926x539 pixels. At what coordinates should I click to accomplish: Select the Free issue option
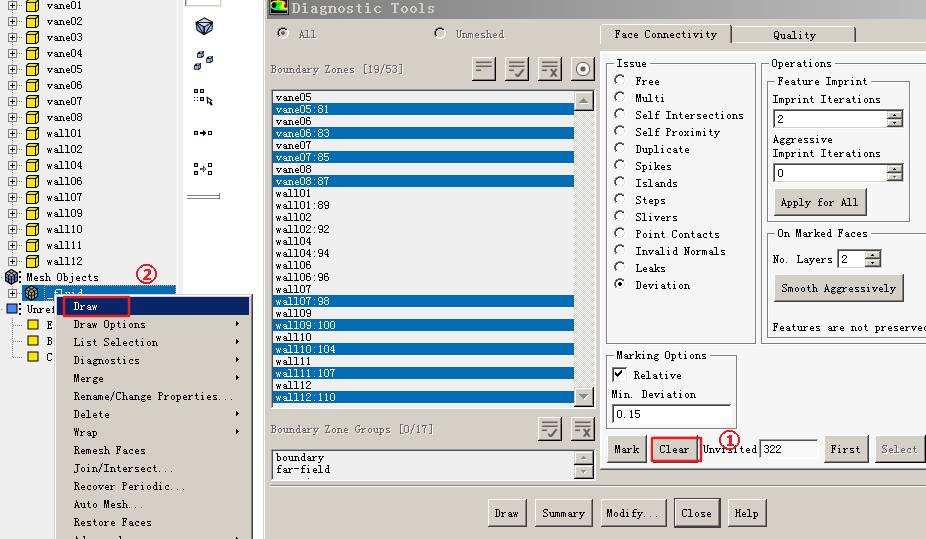point(619,80)
